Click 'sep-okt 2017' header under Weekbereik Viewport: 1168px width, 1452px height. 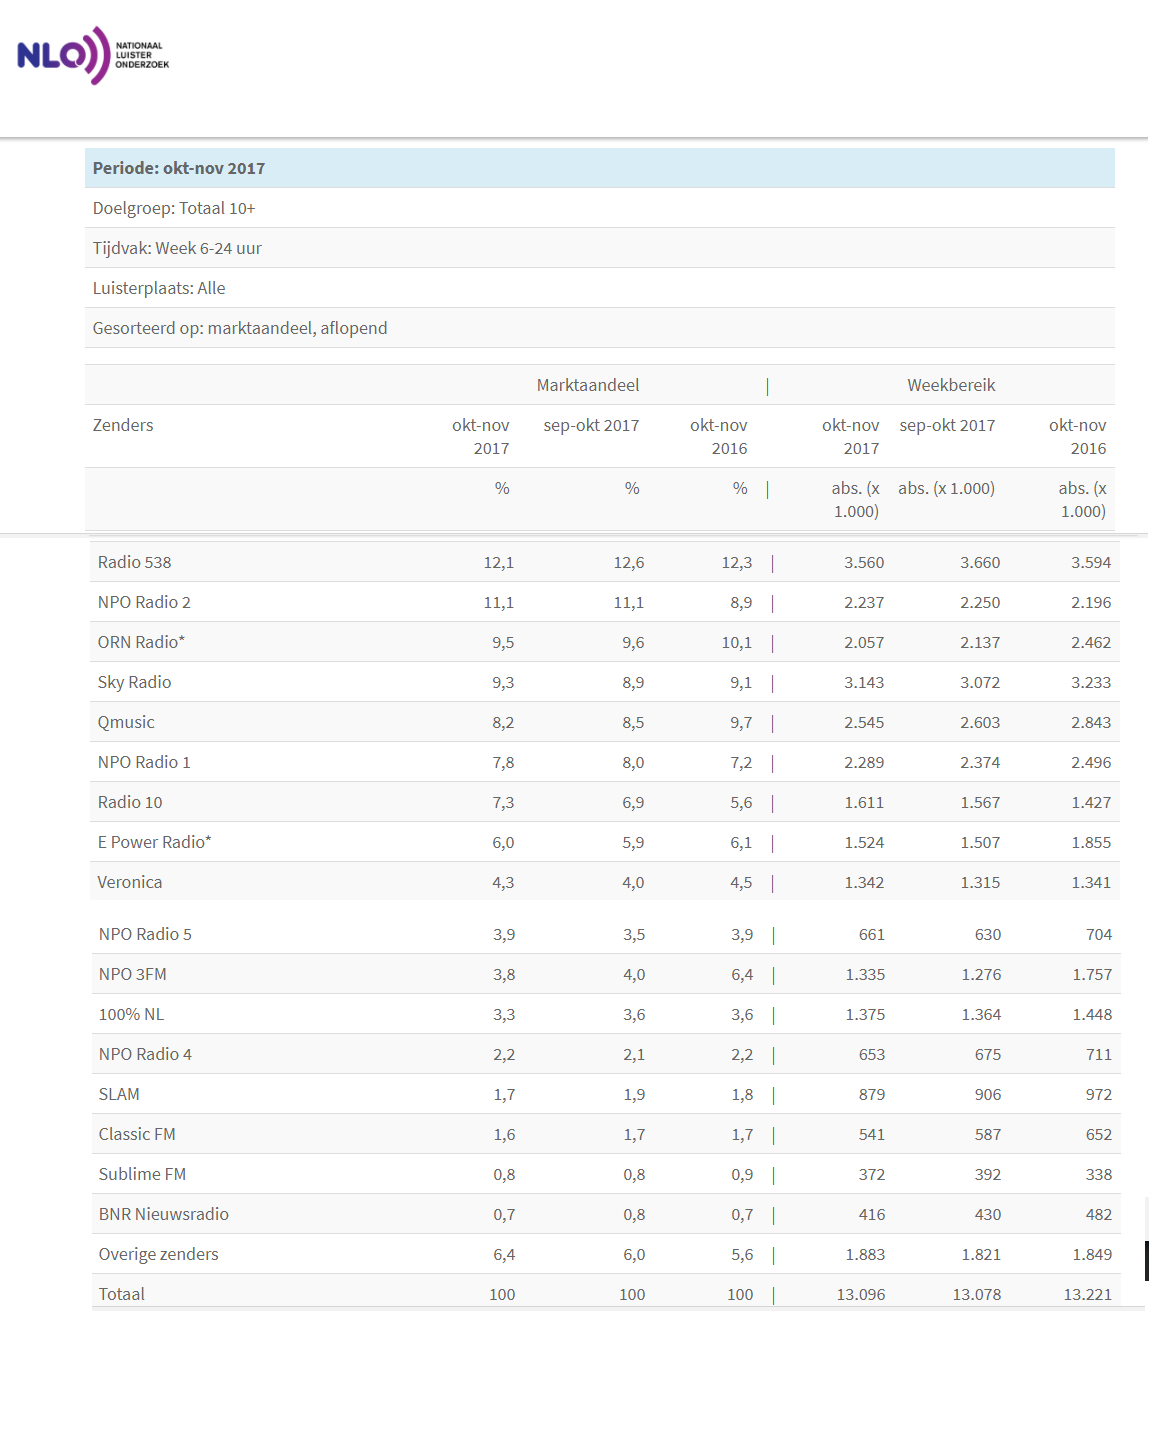pyautogui.click(x=947, y=425)
